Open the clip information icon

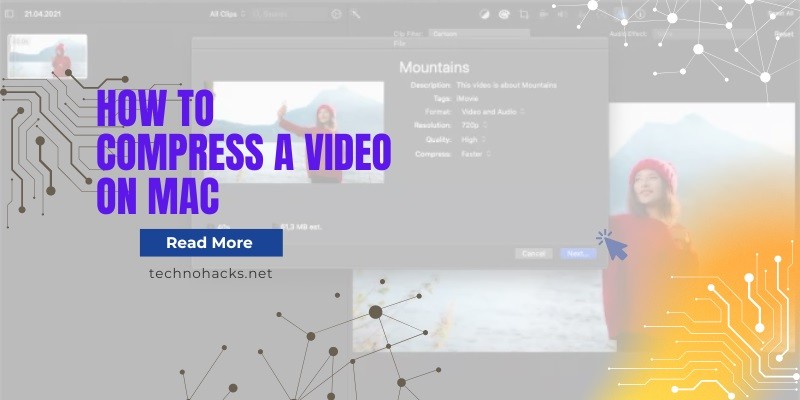(x=641, y=14)
